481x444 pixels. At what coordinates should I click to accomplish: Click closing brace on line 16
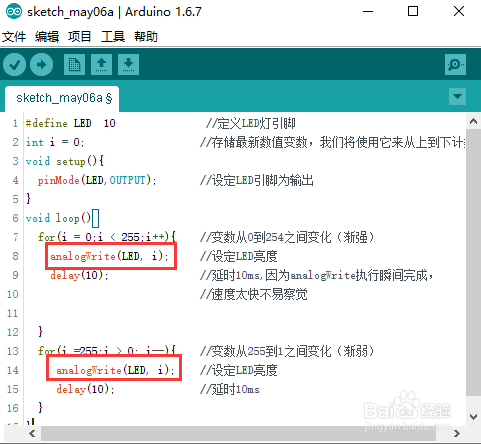(40, 408)
